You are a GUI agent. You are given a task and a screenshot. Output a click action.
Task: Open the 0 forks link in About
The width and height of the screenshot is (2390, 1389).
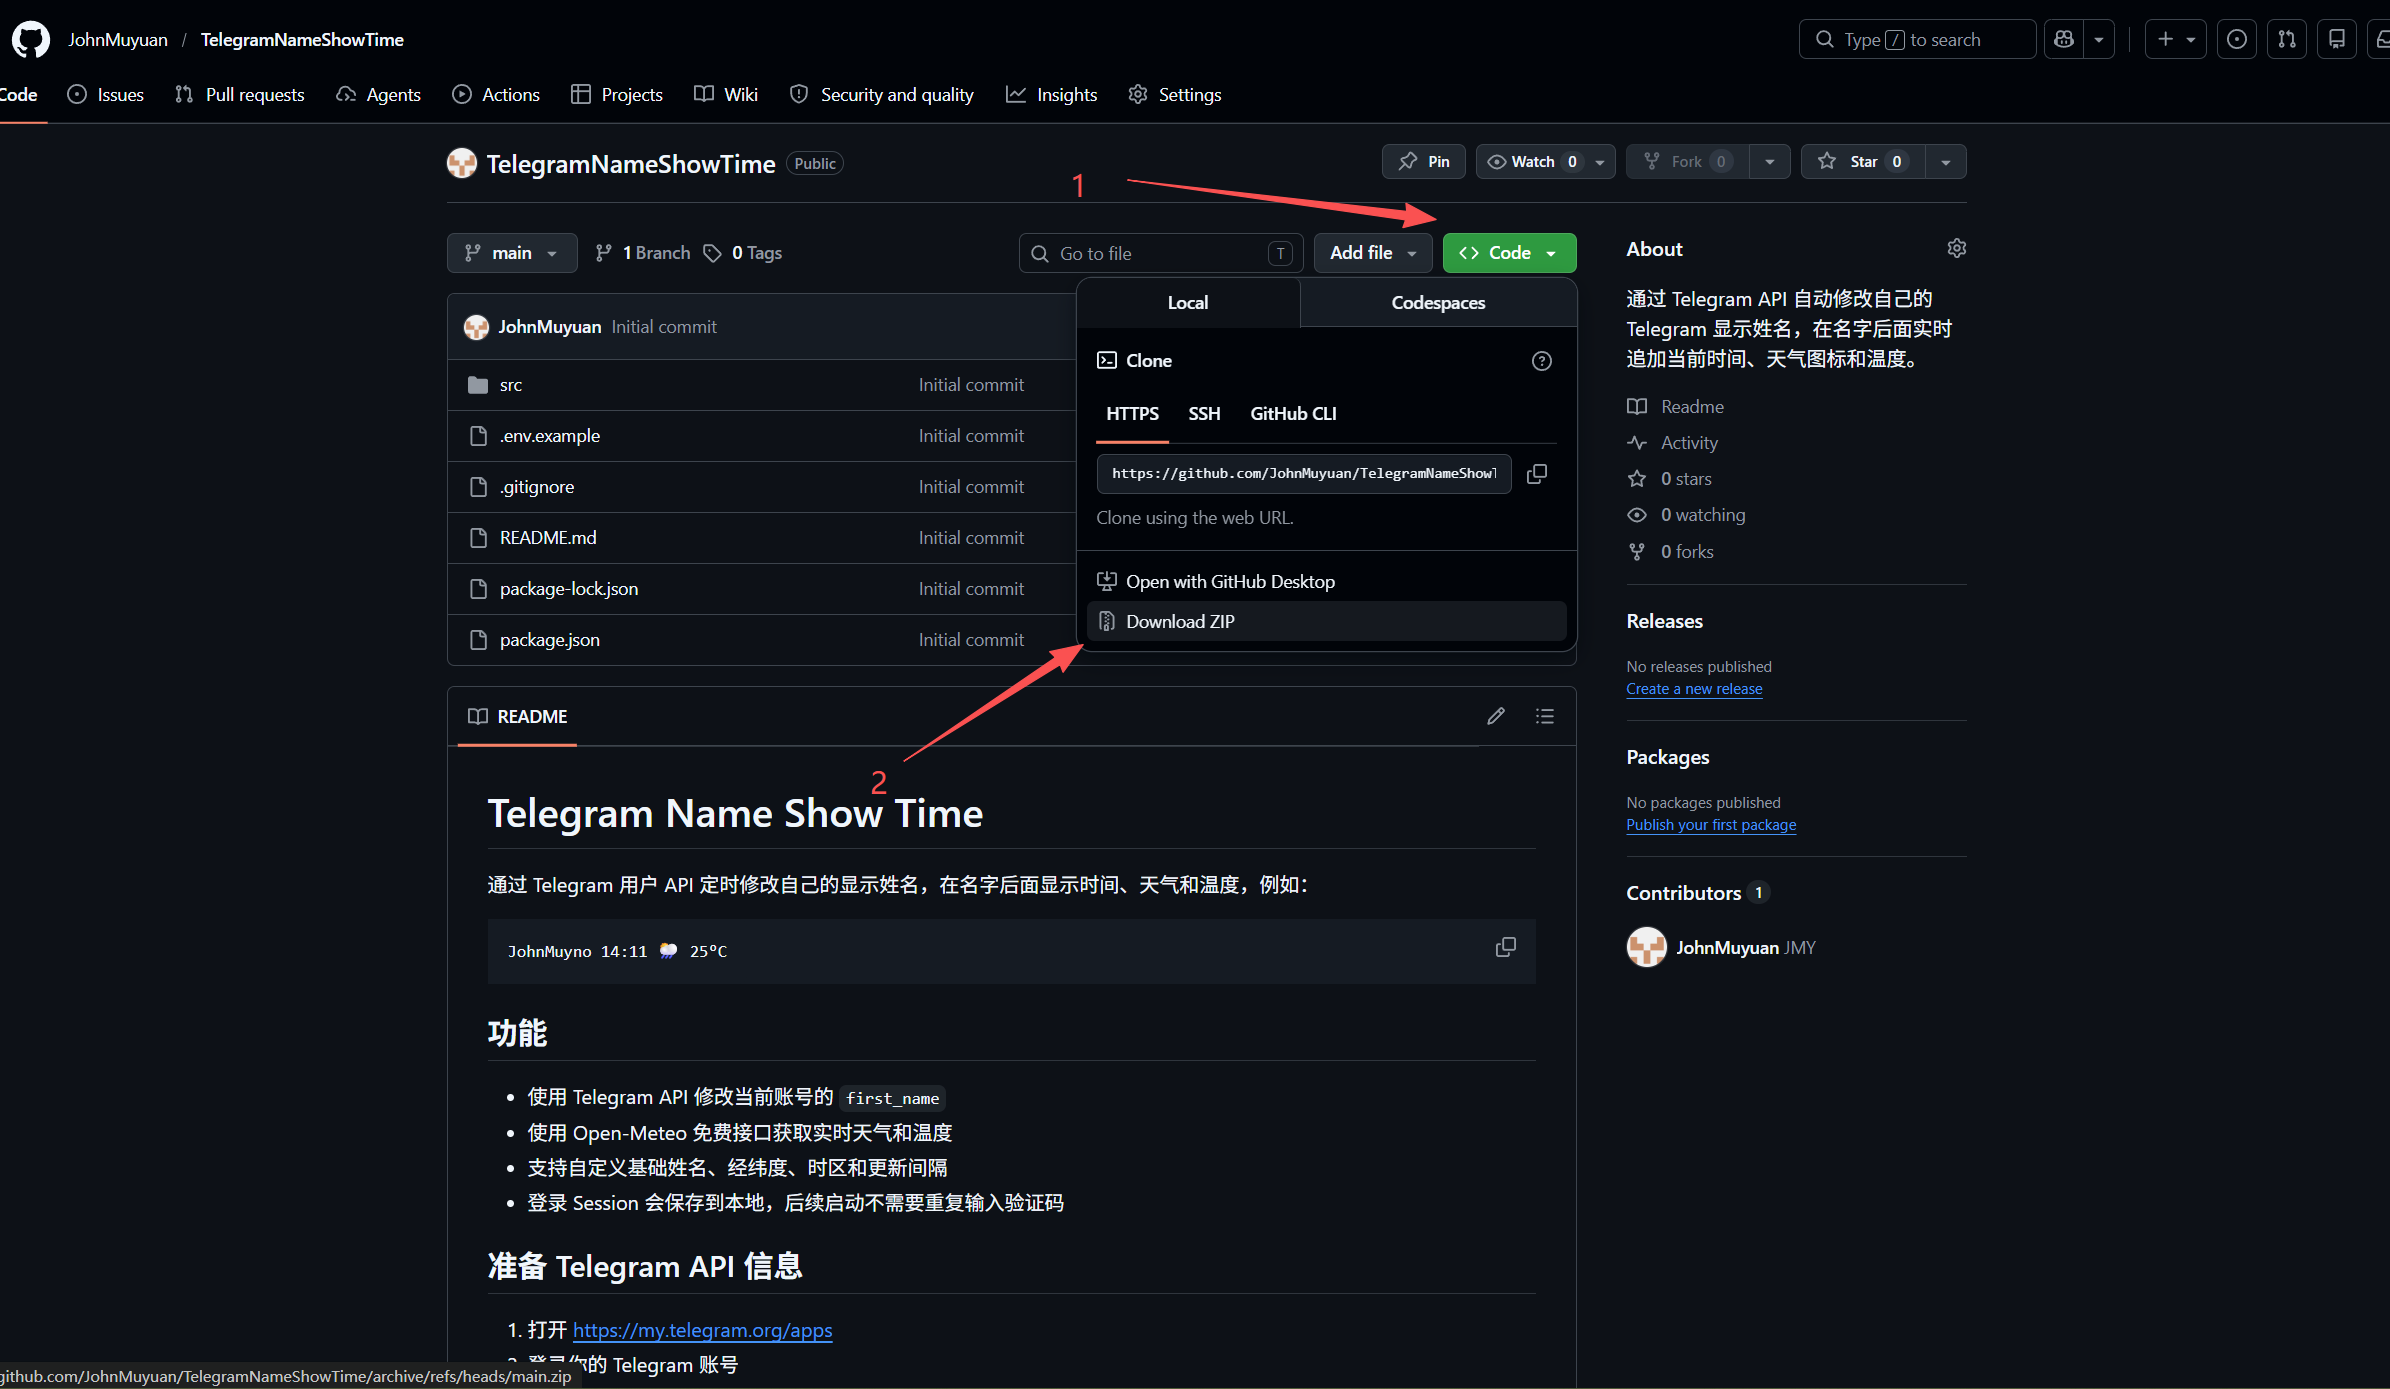[1671, 552]
